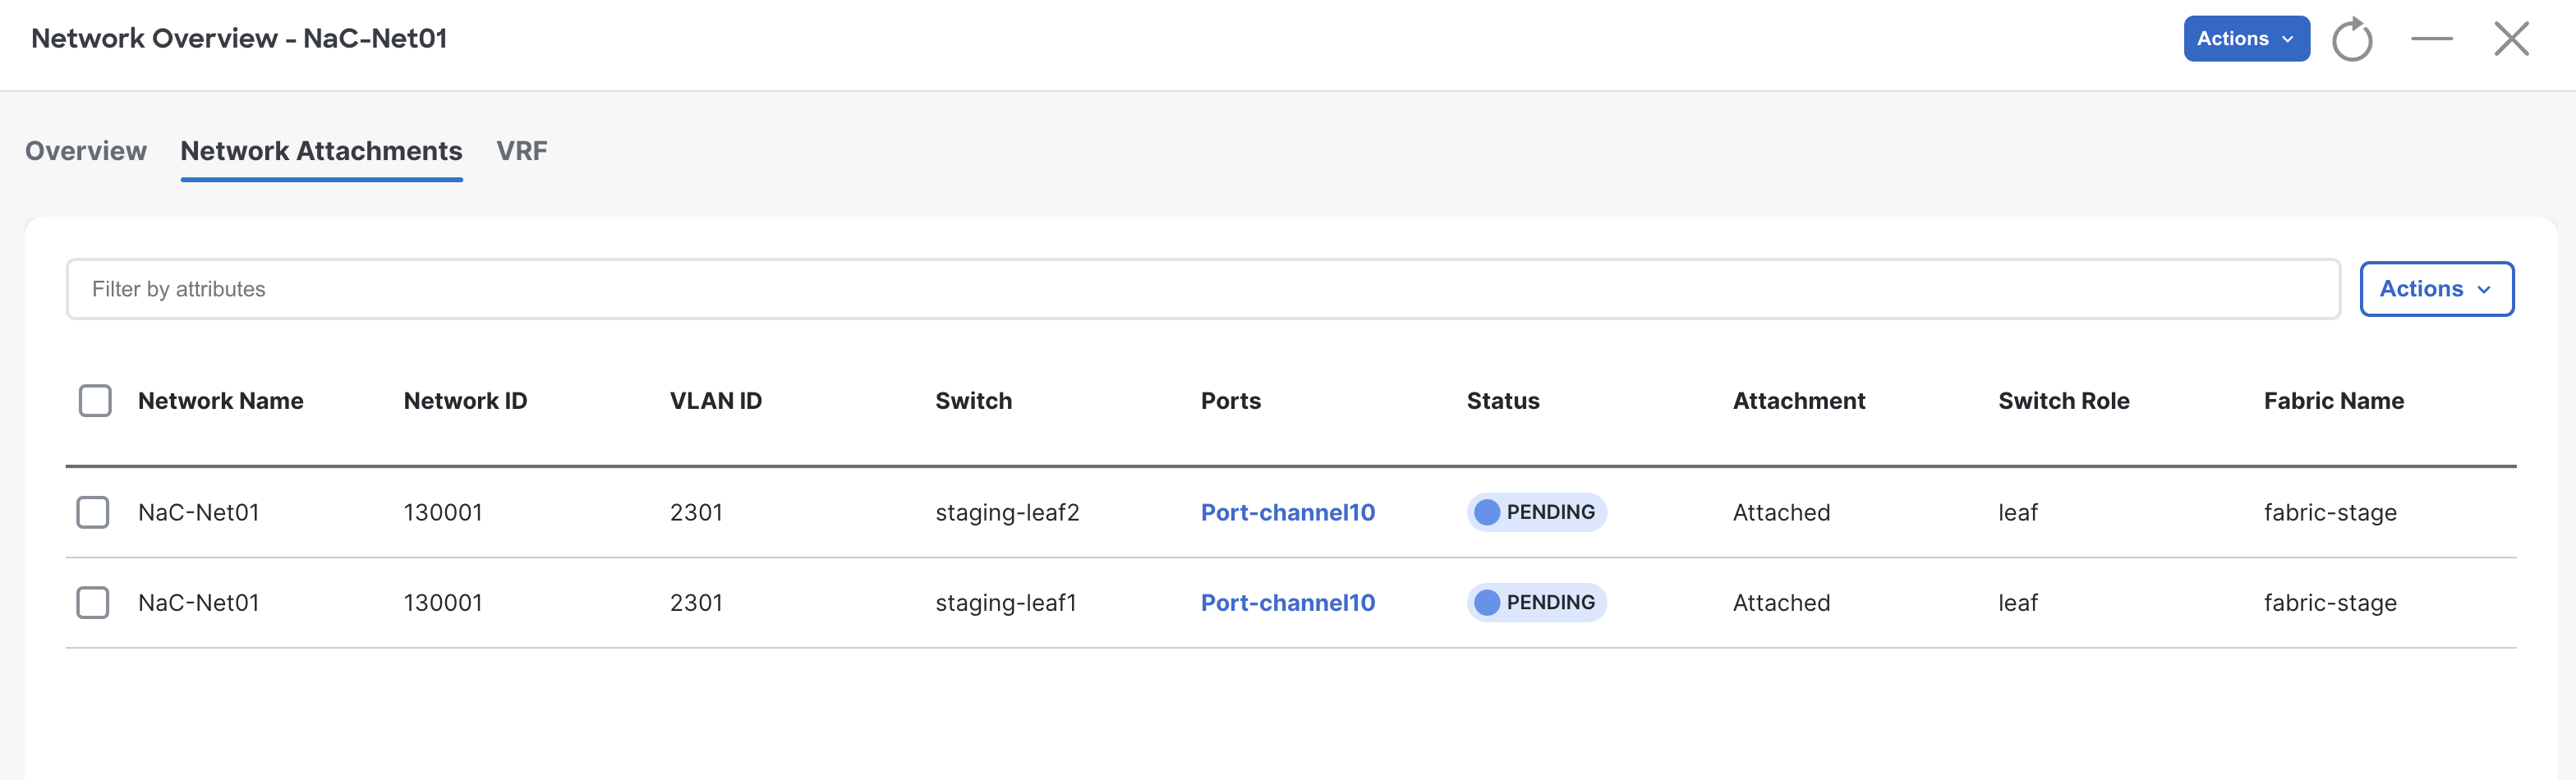Focus the Filter by attributes field
The image size is (2576, 780).
(x=1203, y=289)
